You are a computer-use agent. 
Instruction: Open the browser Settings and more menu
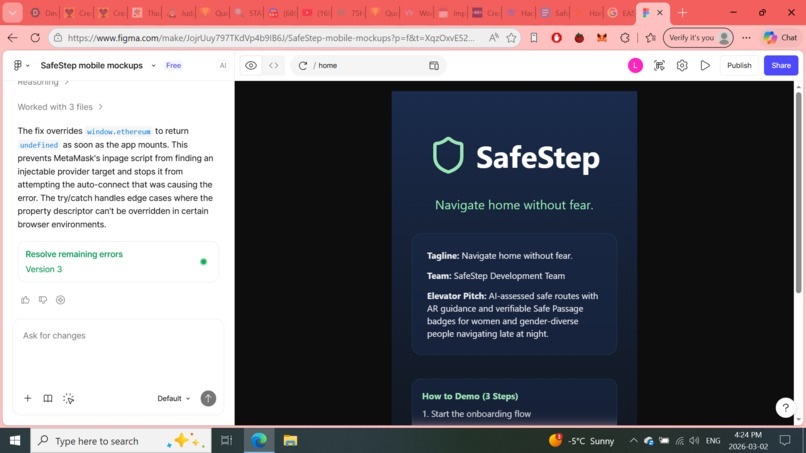point(746,38)
